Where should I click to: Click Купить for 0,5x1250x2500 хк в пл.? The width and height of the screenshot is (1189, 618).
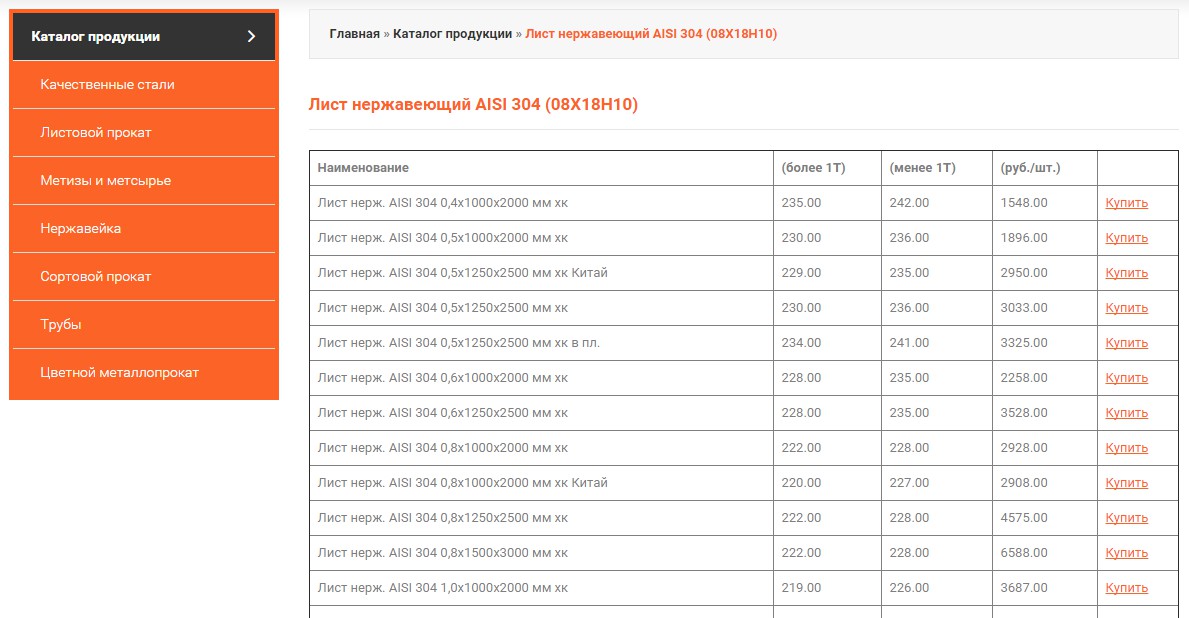(x=1126, y=343)
